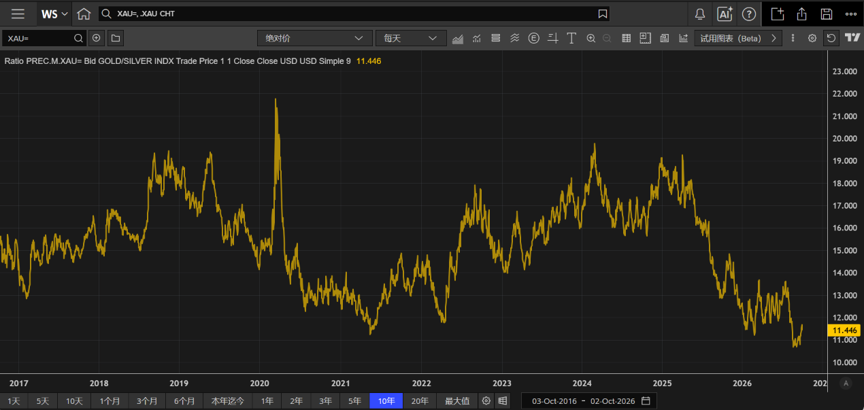Select the 1个月 time range tab

pos(110,401)
